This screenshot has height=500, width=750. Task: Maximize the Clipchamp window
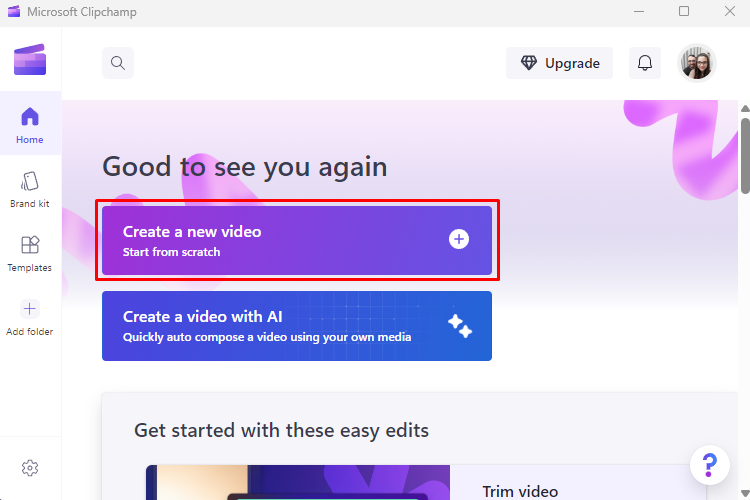(684, 11)
